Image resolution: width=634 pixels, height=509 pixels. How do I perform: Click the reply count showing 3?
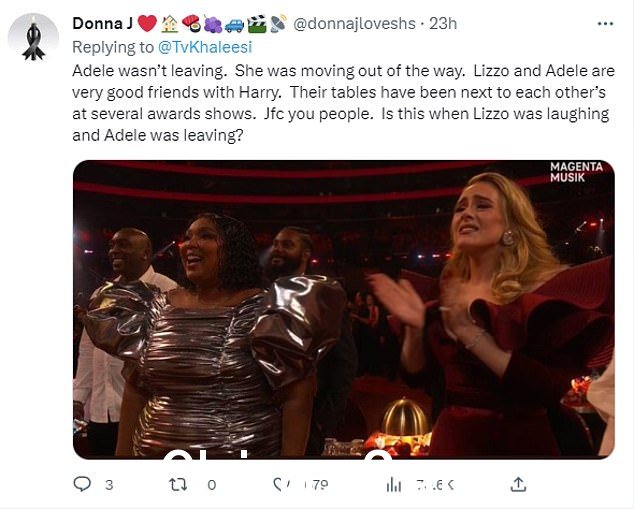pyautogui.click(x=109, y=484)
